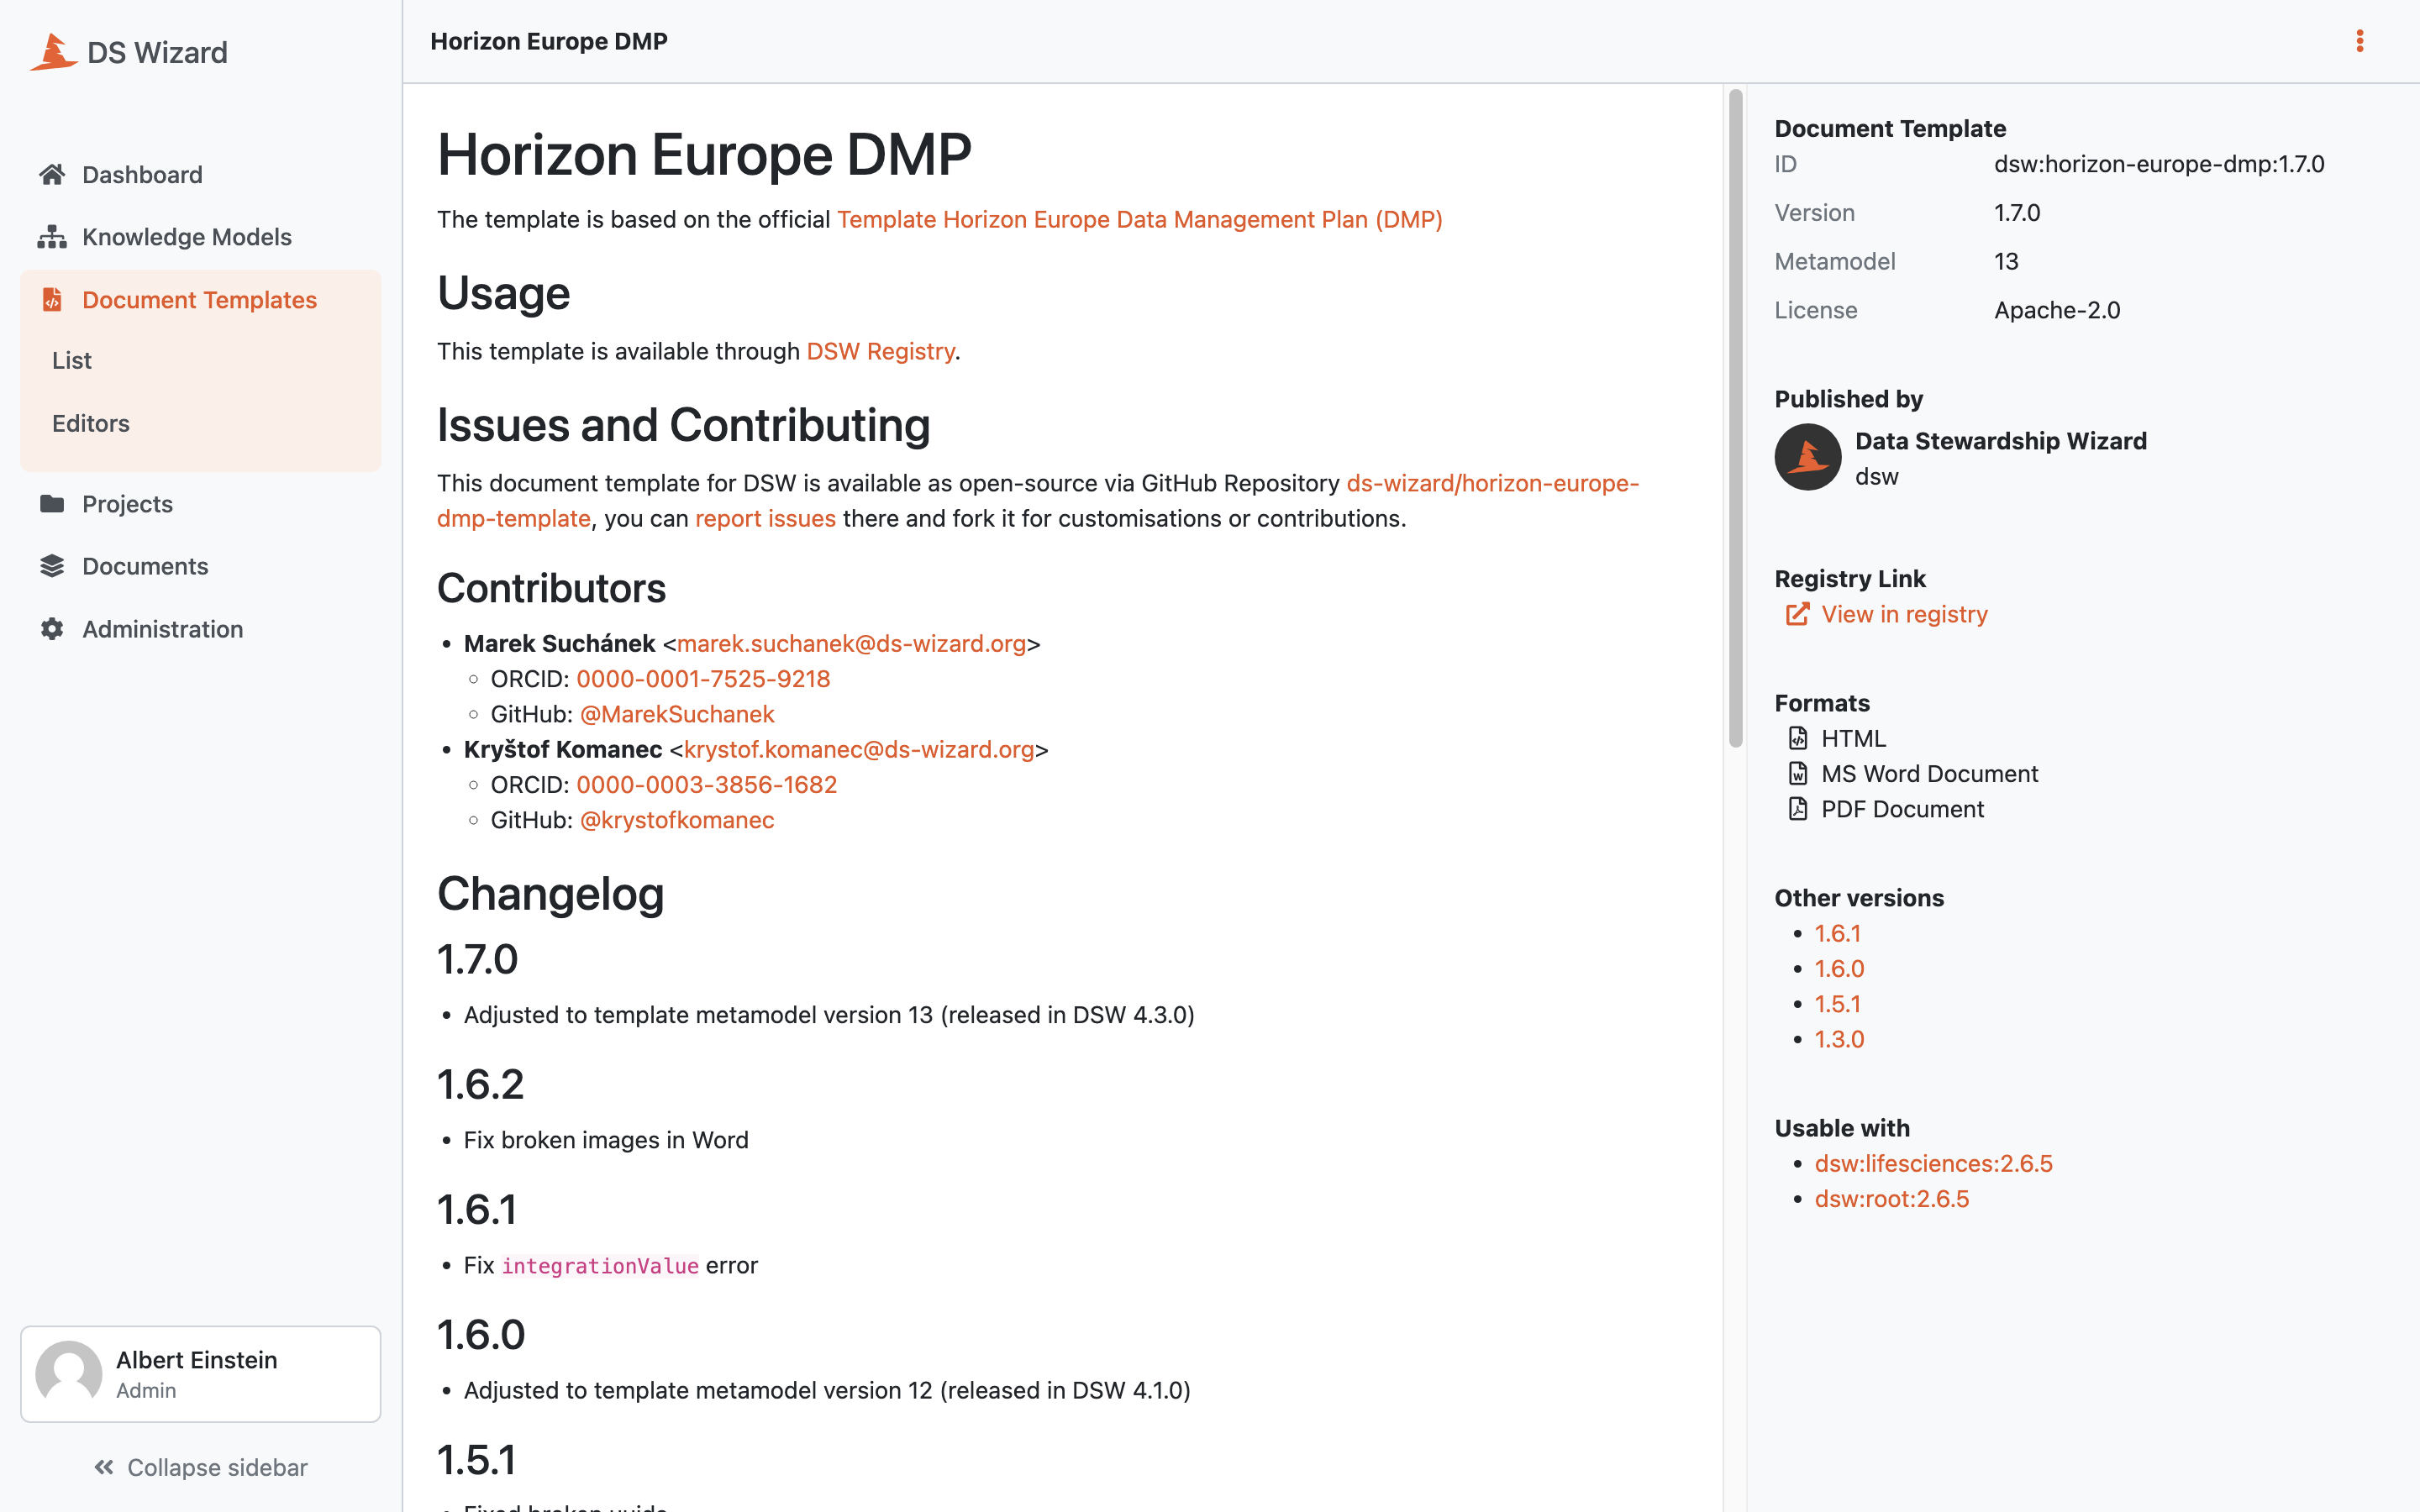
Task: Click the MS Word Document format label
Action: (1929, 773)
